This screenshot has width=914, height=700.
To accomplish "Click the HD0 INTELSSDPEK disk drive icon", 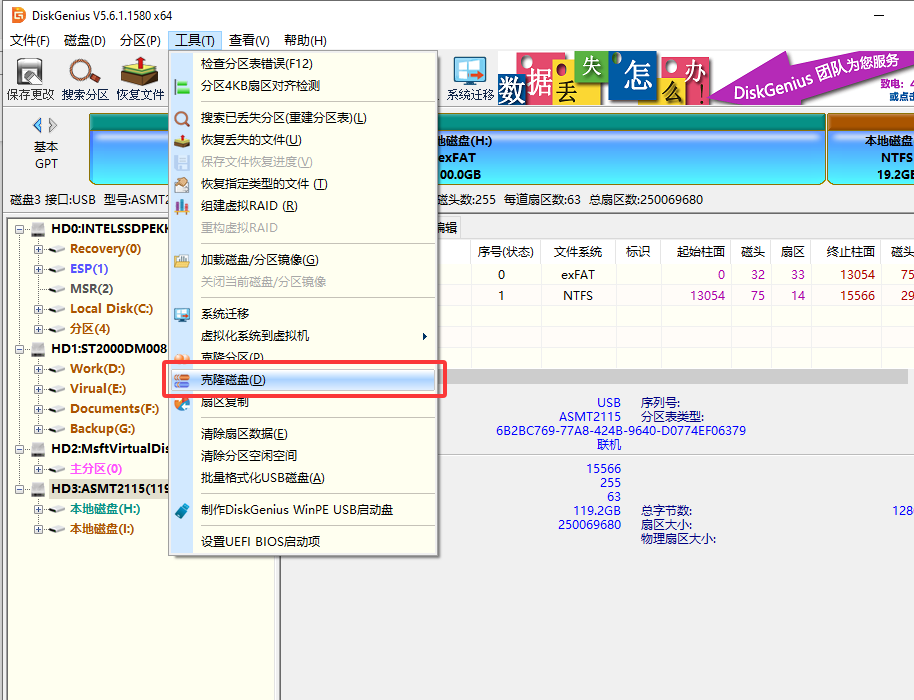I will coord(38,228).
